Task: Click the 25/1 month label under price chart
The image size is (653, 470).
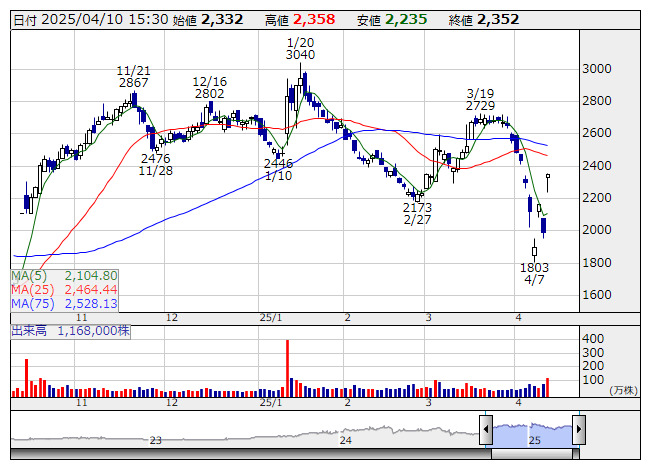Action: click(271, 318)
